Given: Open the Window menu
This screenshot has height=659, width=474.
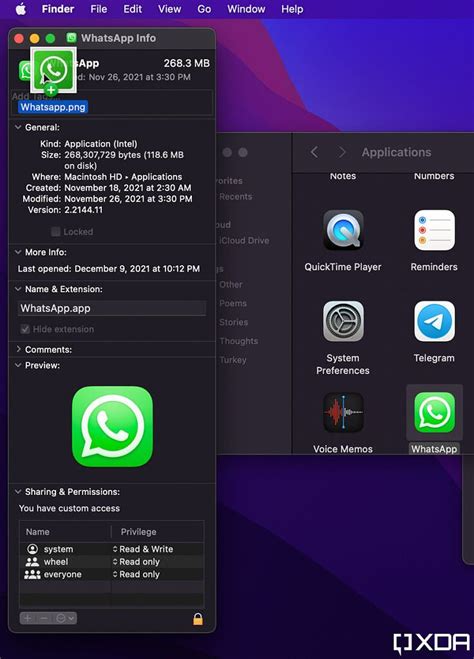Looking at the screenshot, I should click(x=246, y=9).
